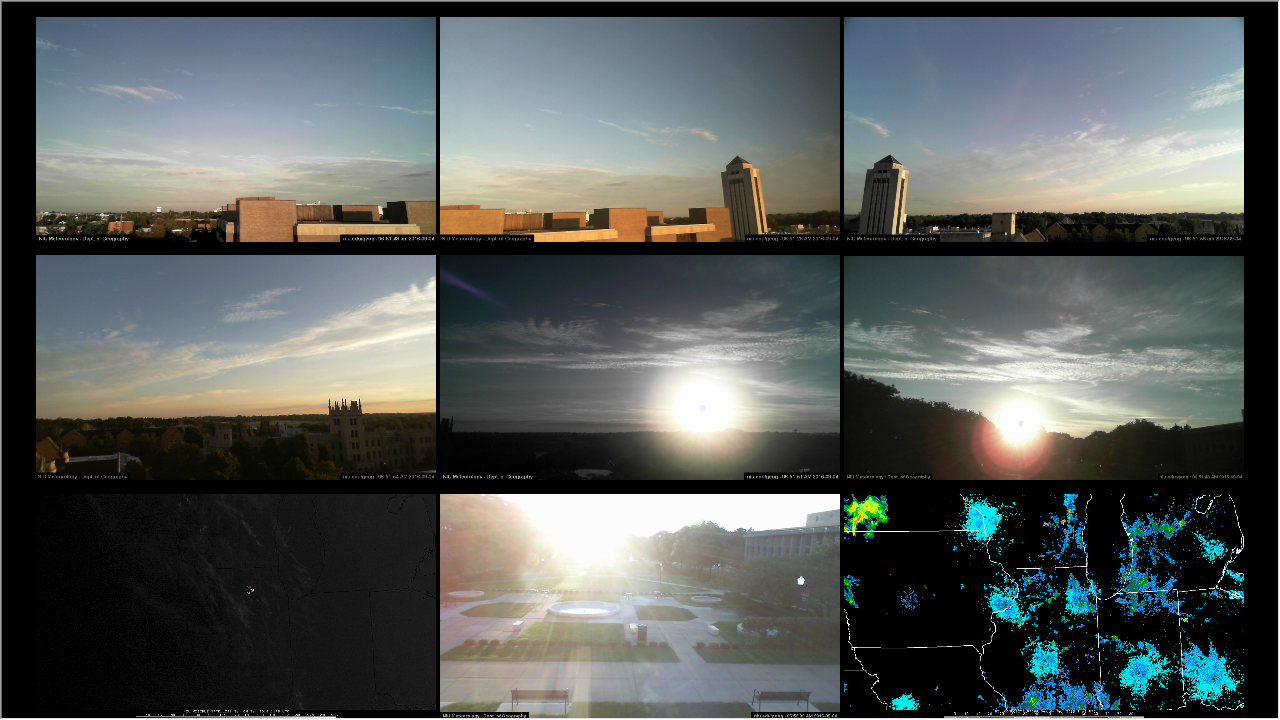The width and height of the screenshot is (1280, 720).
Task: Open the colorful weather radar map
Action: click(x=1044, y=606)
